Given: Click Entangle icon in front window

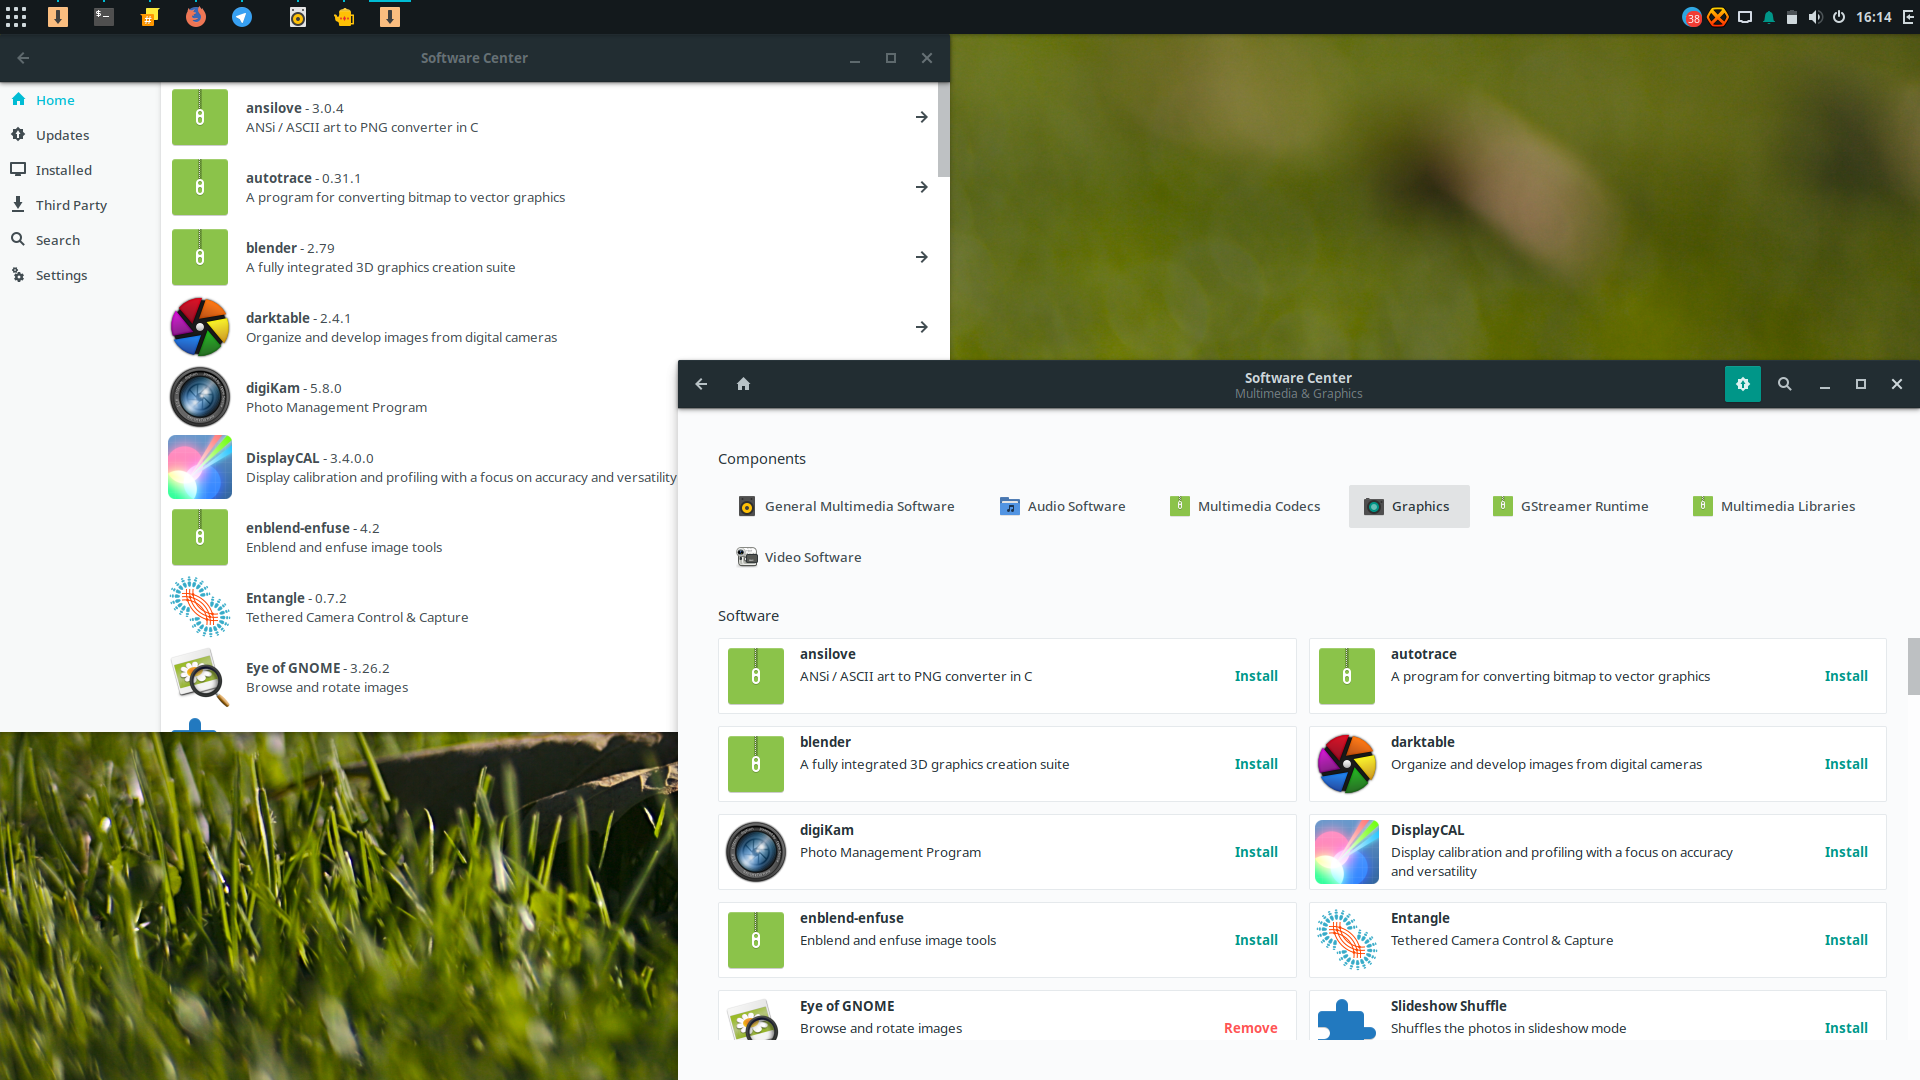Looking at the screenshot, I should pyautogui.click(x=1347, y=940).
